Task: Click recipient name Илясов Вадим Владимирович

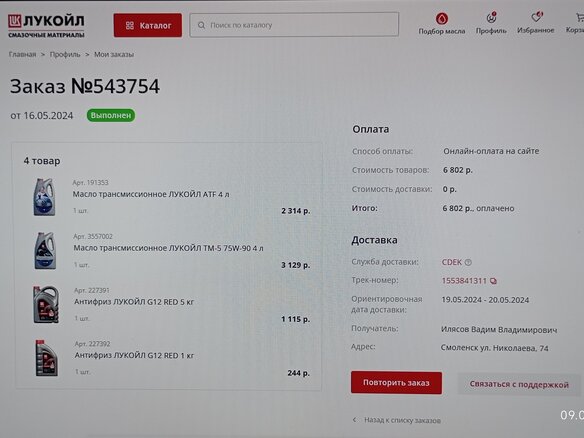Action: point(499,330)
